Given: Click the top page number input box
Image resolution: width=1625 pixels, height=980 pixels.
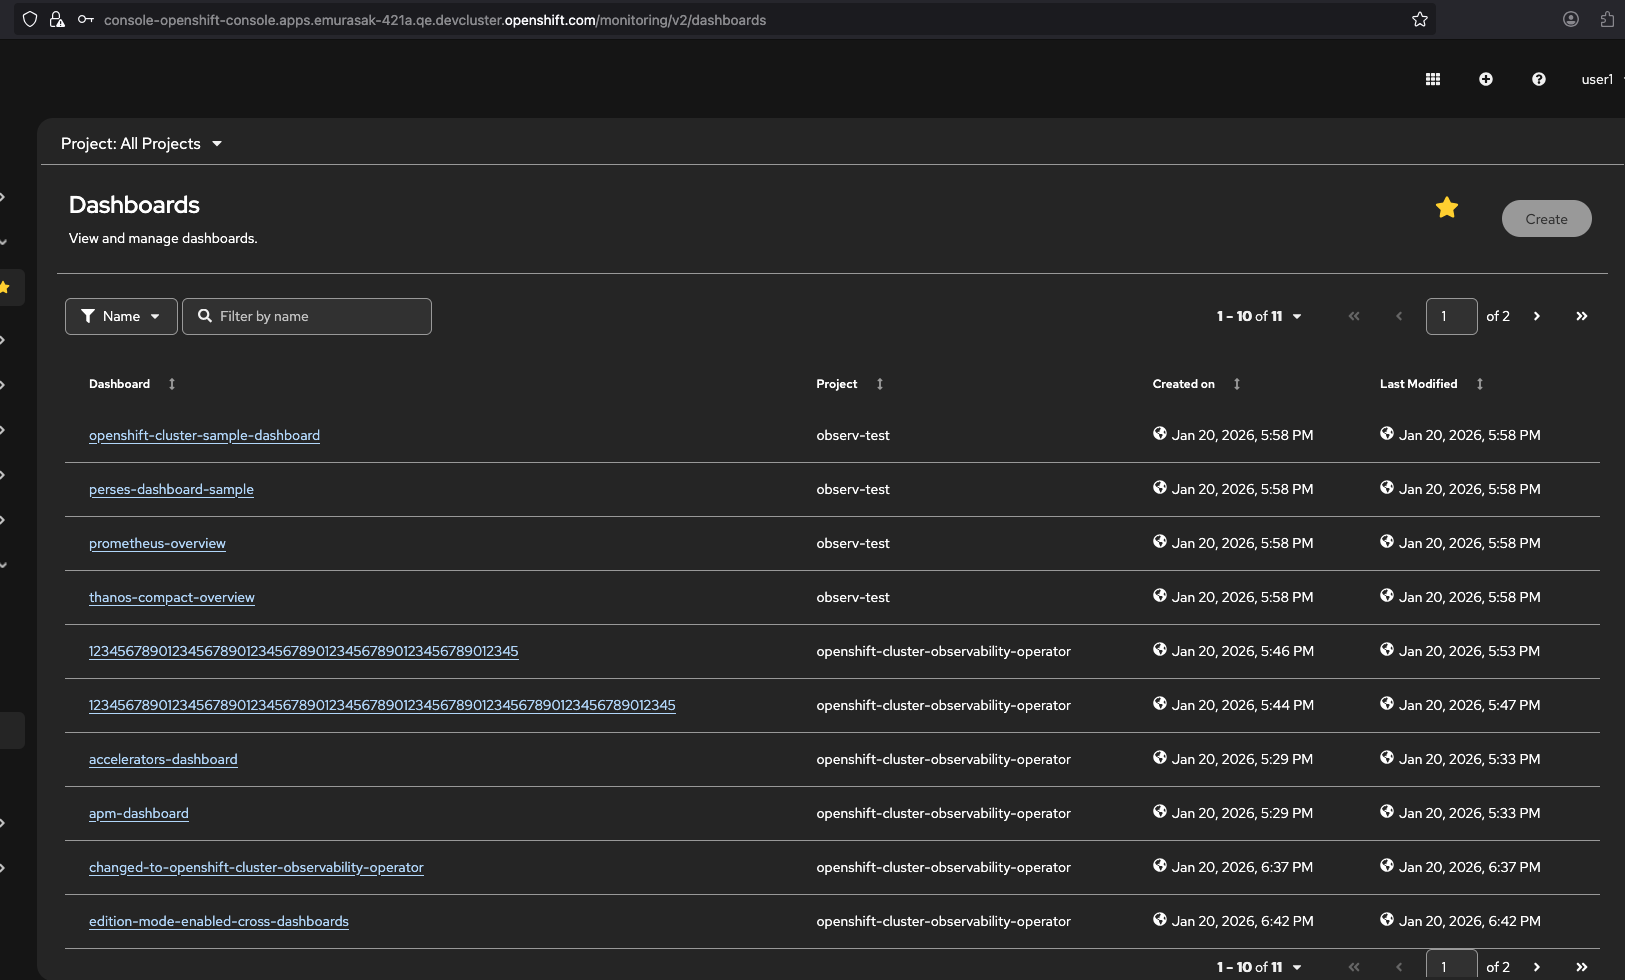Looking at the screenshot, I should coord(1451,316).
